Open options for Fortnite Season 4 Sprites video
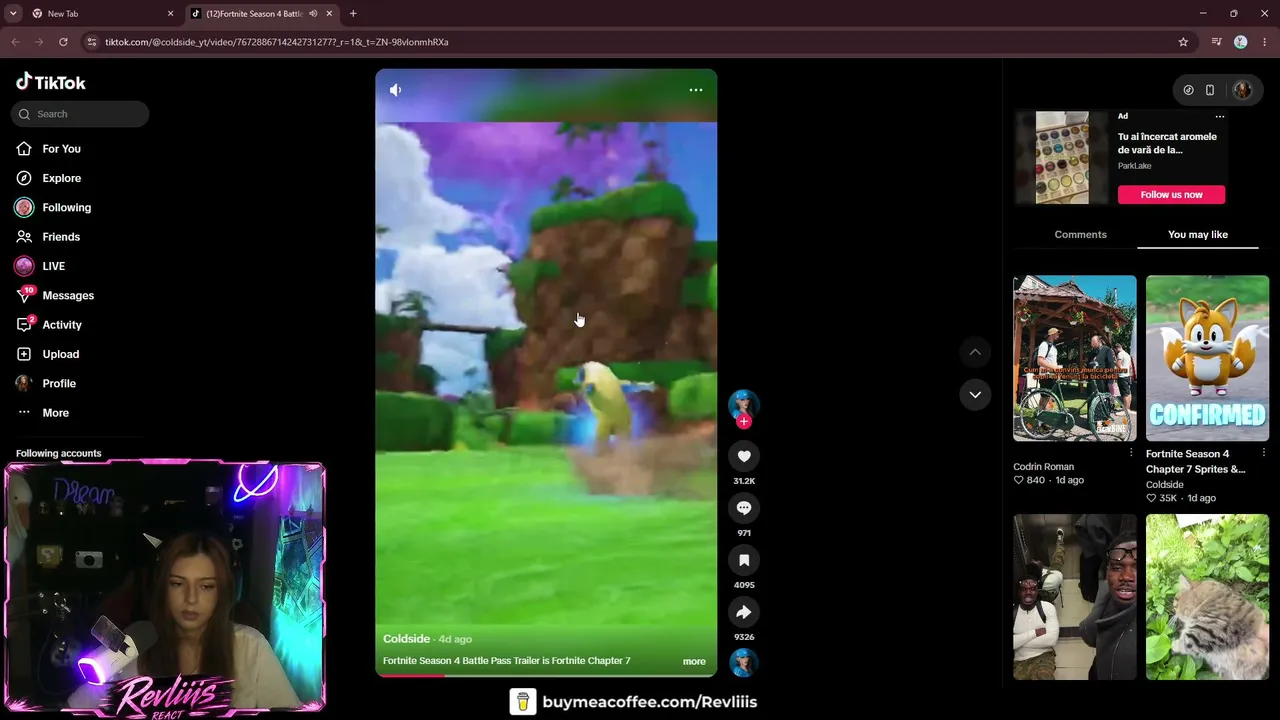Viewport: 1280px width, 720px height. click(x=1264, y=453)
